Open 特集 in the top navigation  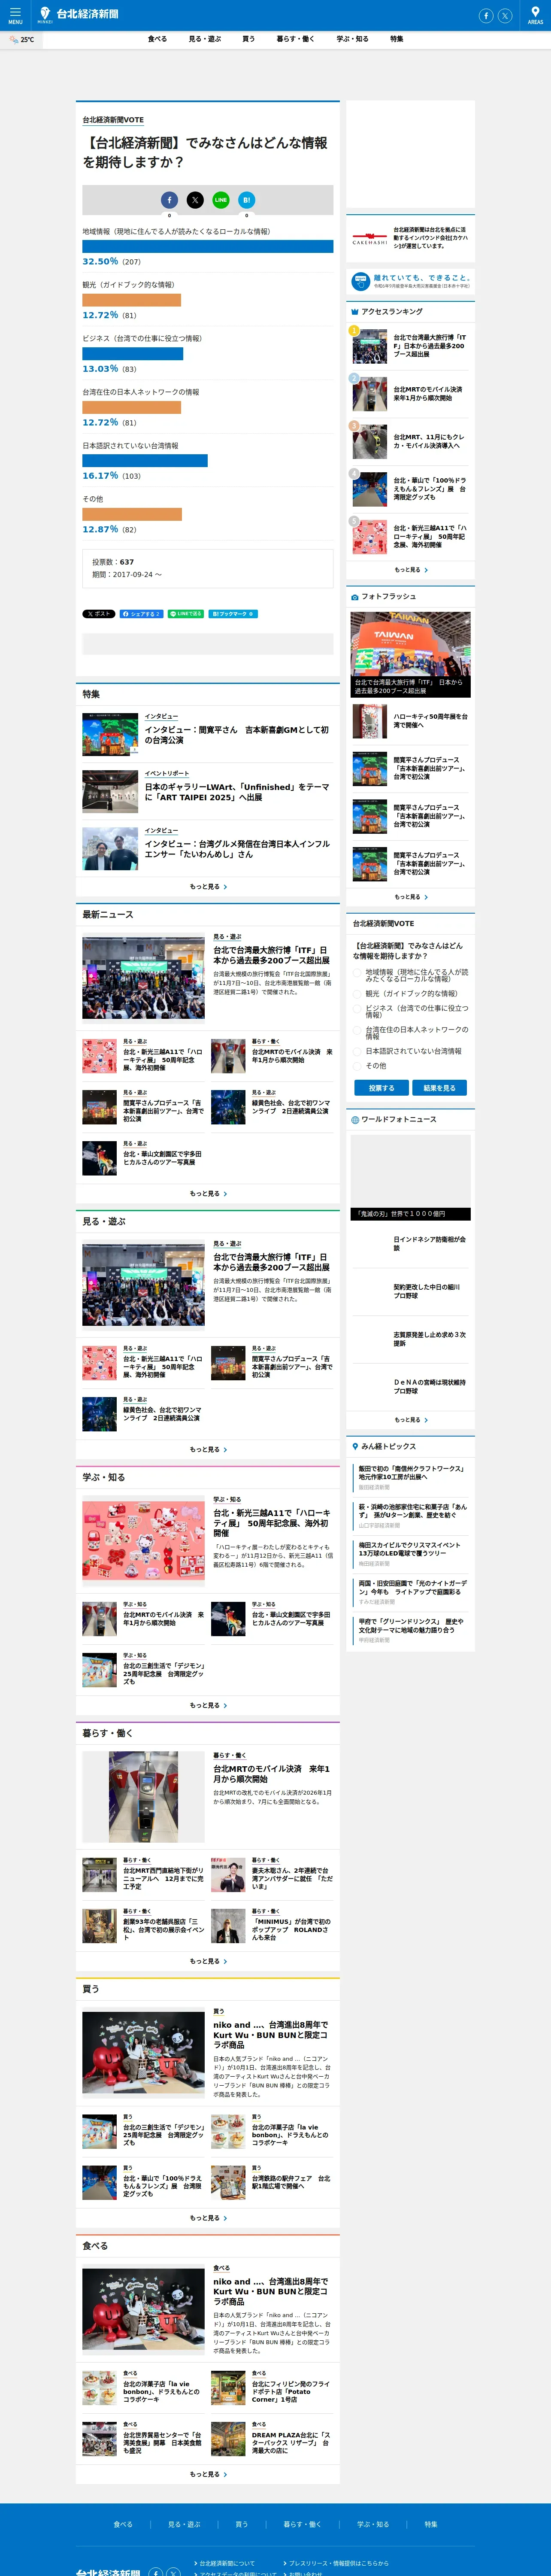tap(397, 39)
